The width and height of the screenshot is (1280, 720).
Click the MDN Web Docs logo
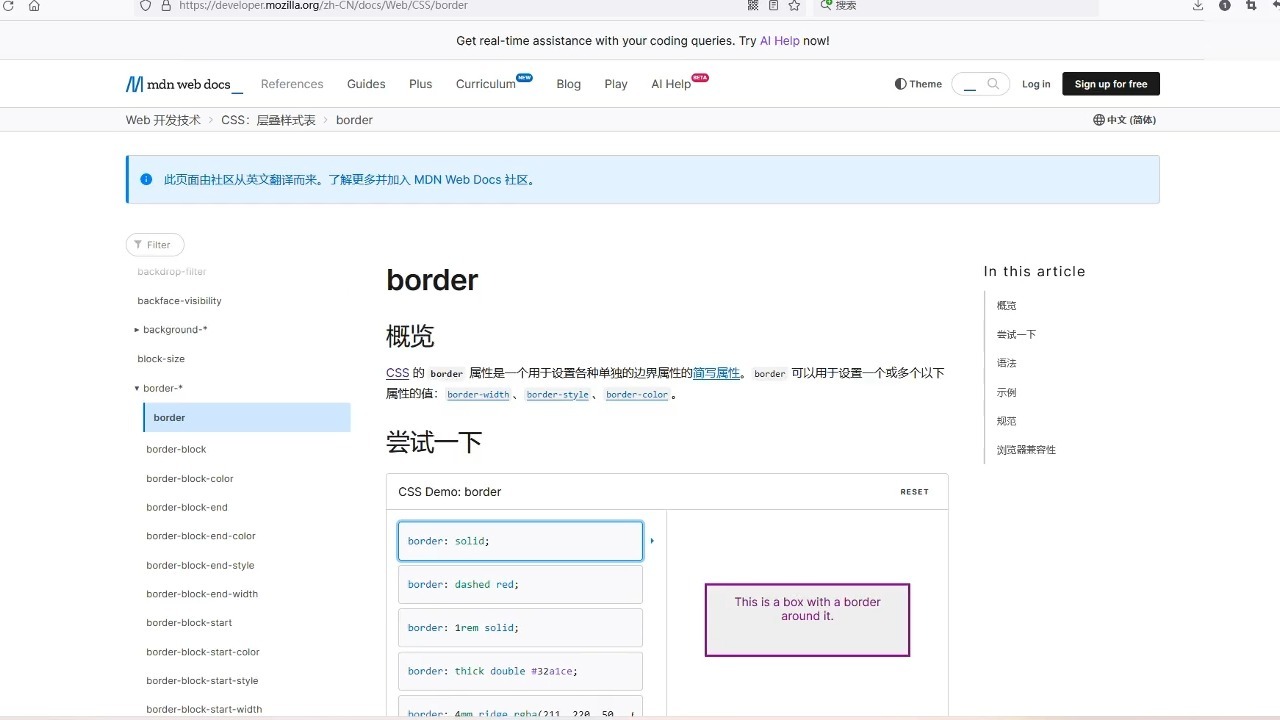pyautogui.click(x=184, y=85)
